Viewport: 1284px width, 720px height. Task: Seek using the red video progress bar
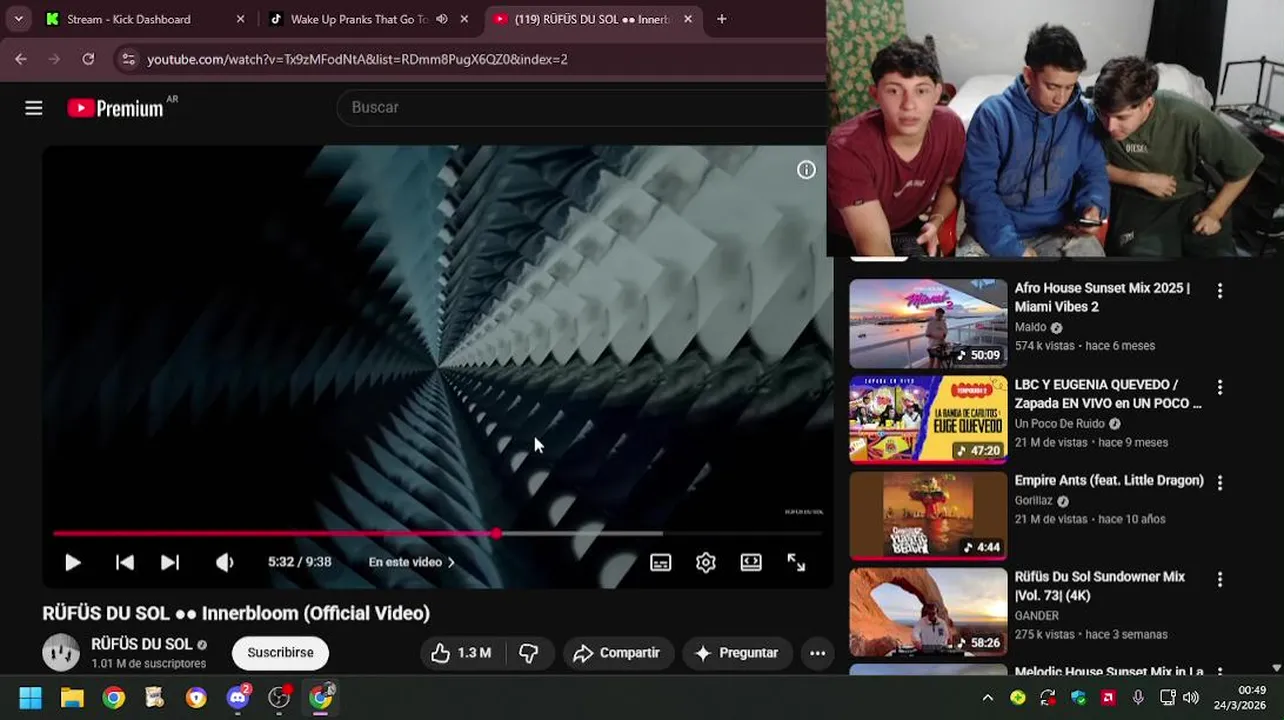(x=438, y=533)
